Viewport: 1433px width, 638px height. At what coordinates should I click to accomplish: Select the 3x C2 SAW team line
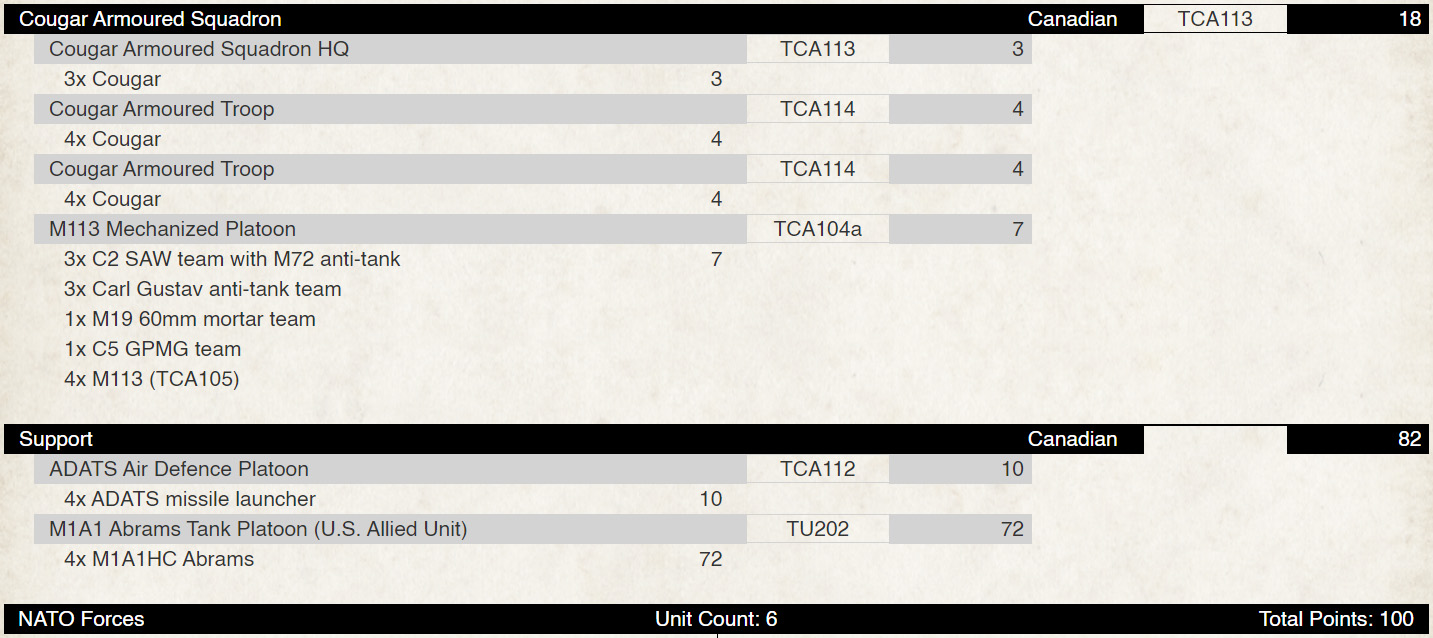click(x=232, y=259)
